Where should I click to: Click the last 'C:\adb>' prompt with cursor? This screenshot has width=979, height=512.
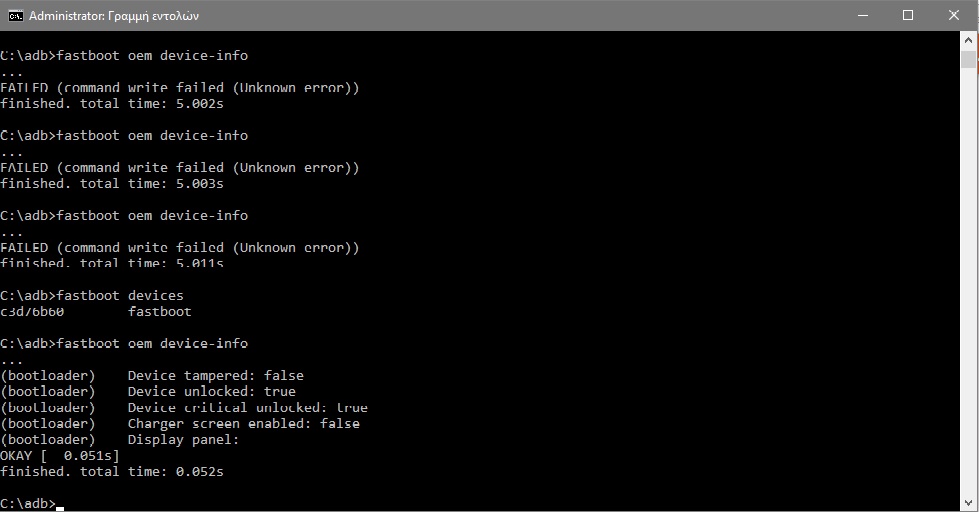point(30,504)
